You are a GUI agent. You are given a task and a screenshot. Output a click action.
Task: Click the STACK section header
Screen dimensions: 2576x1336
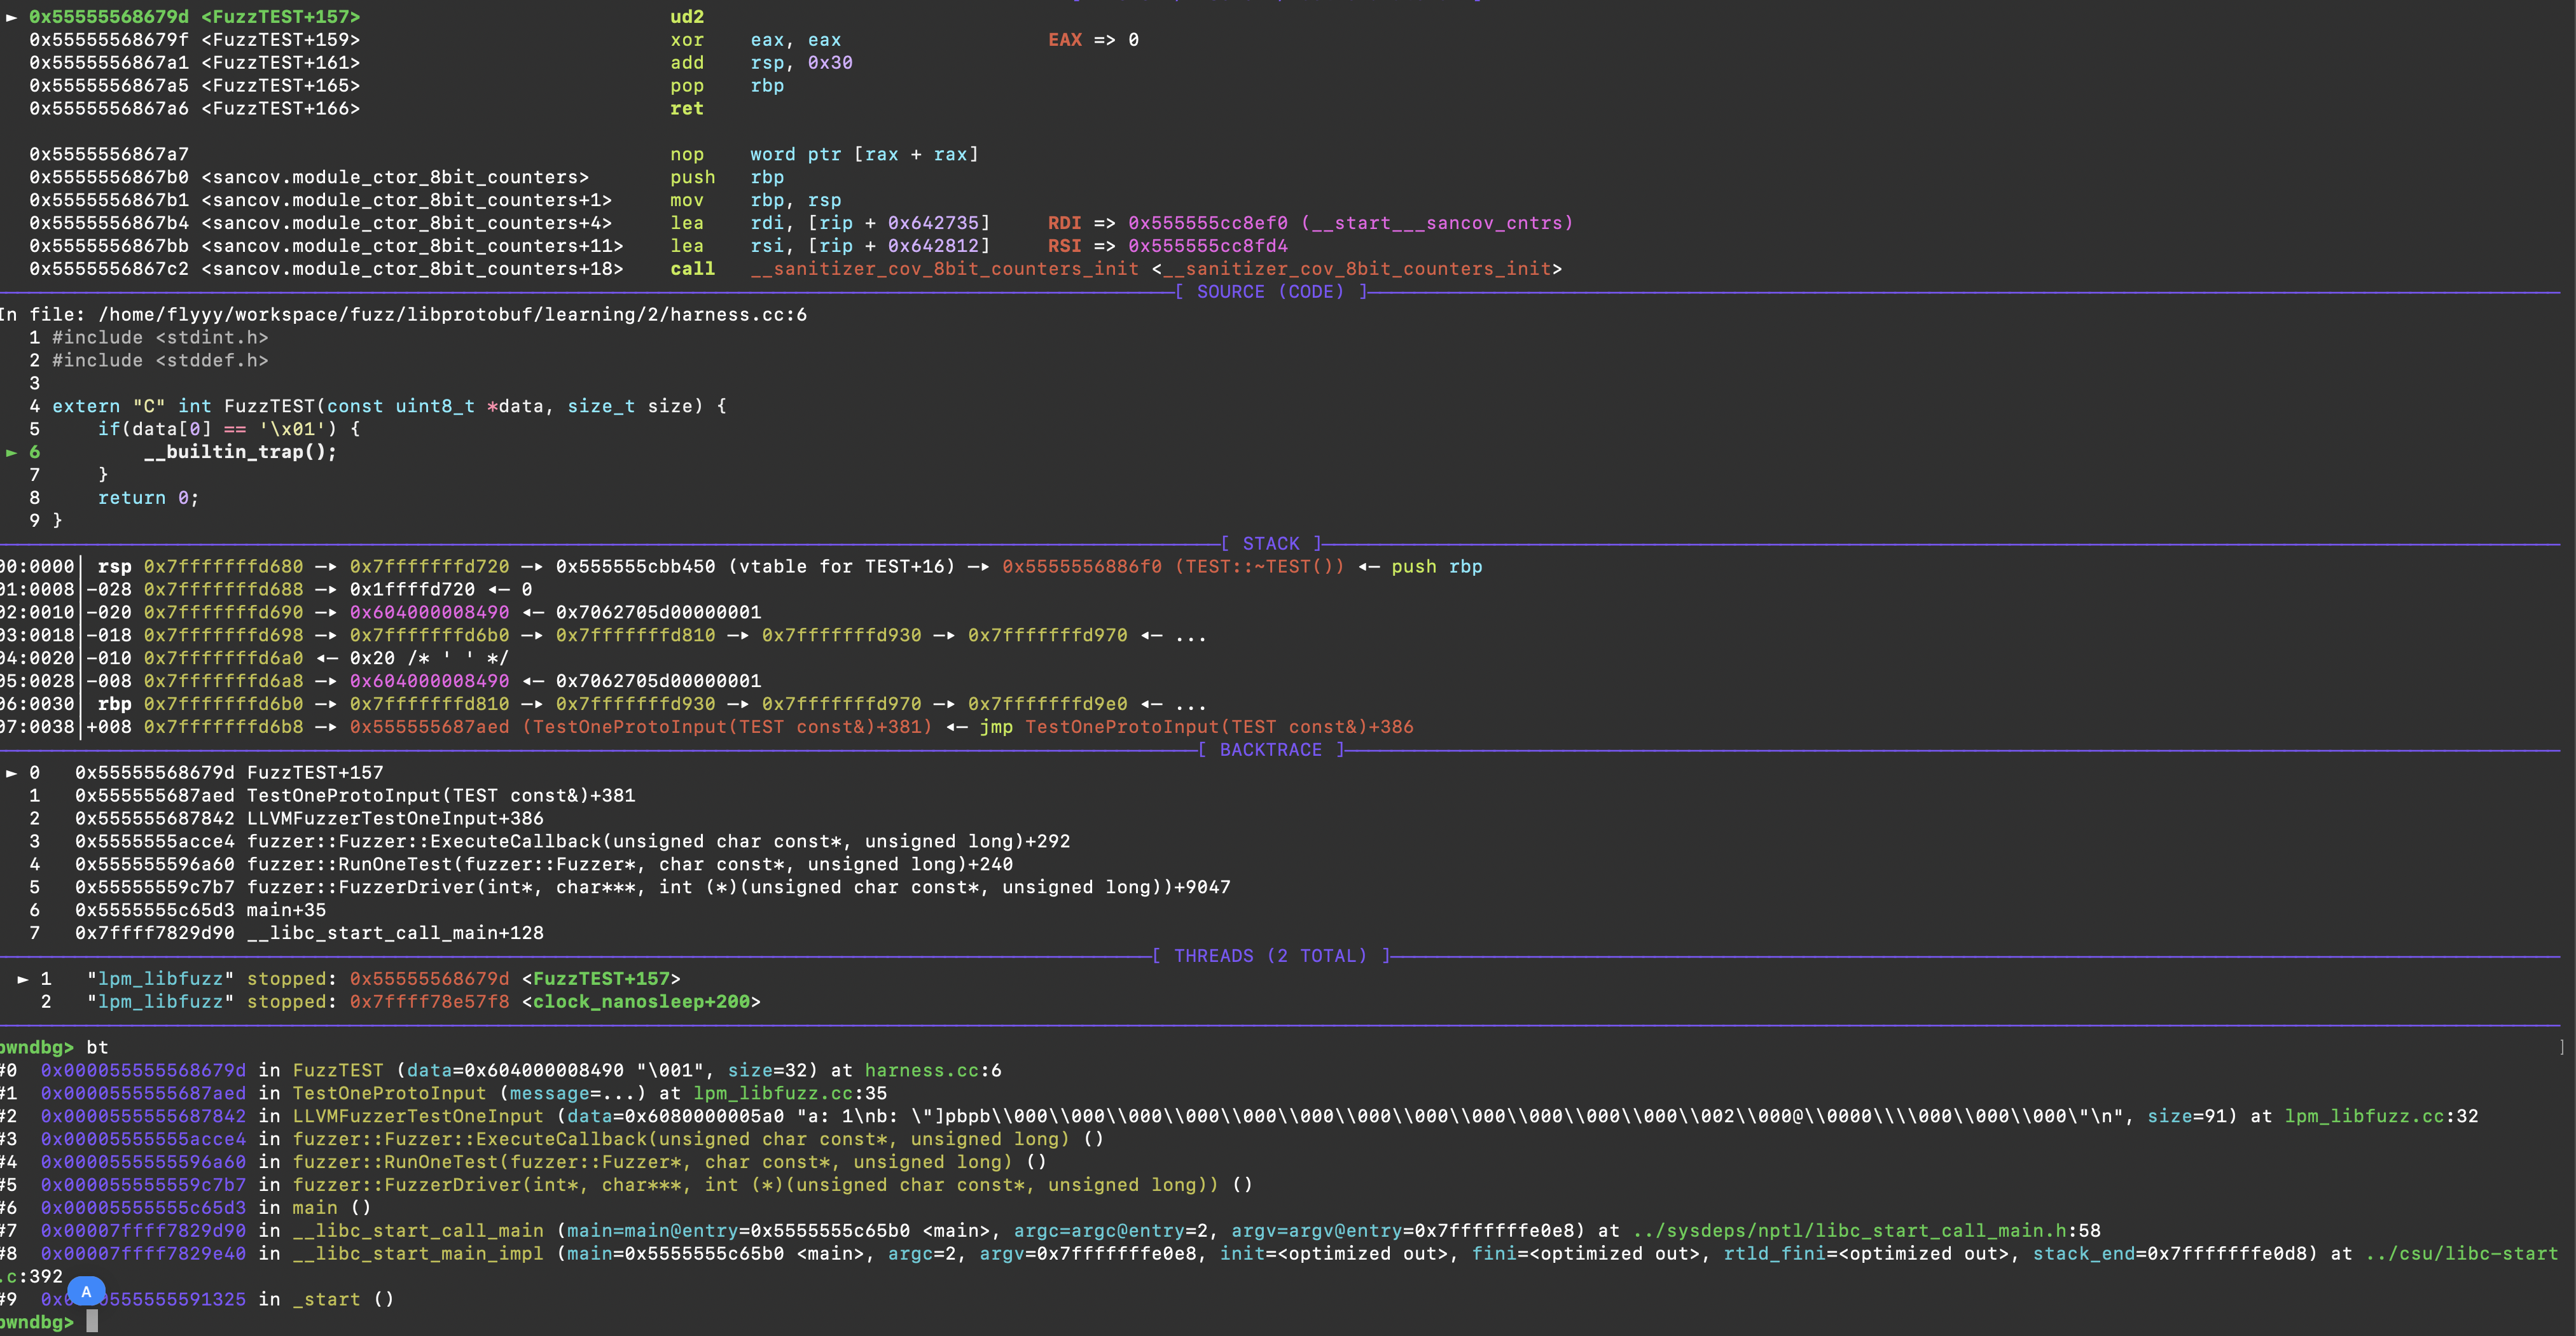tap(1270, 544)
